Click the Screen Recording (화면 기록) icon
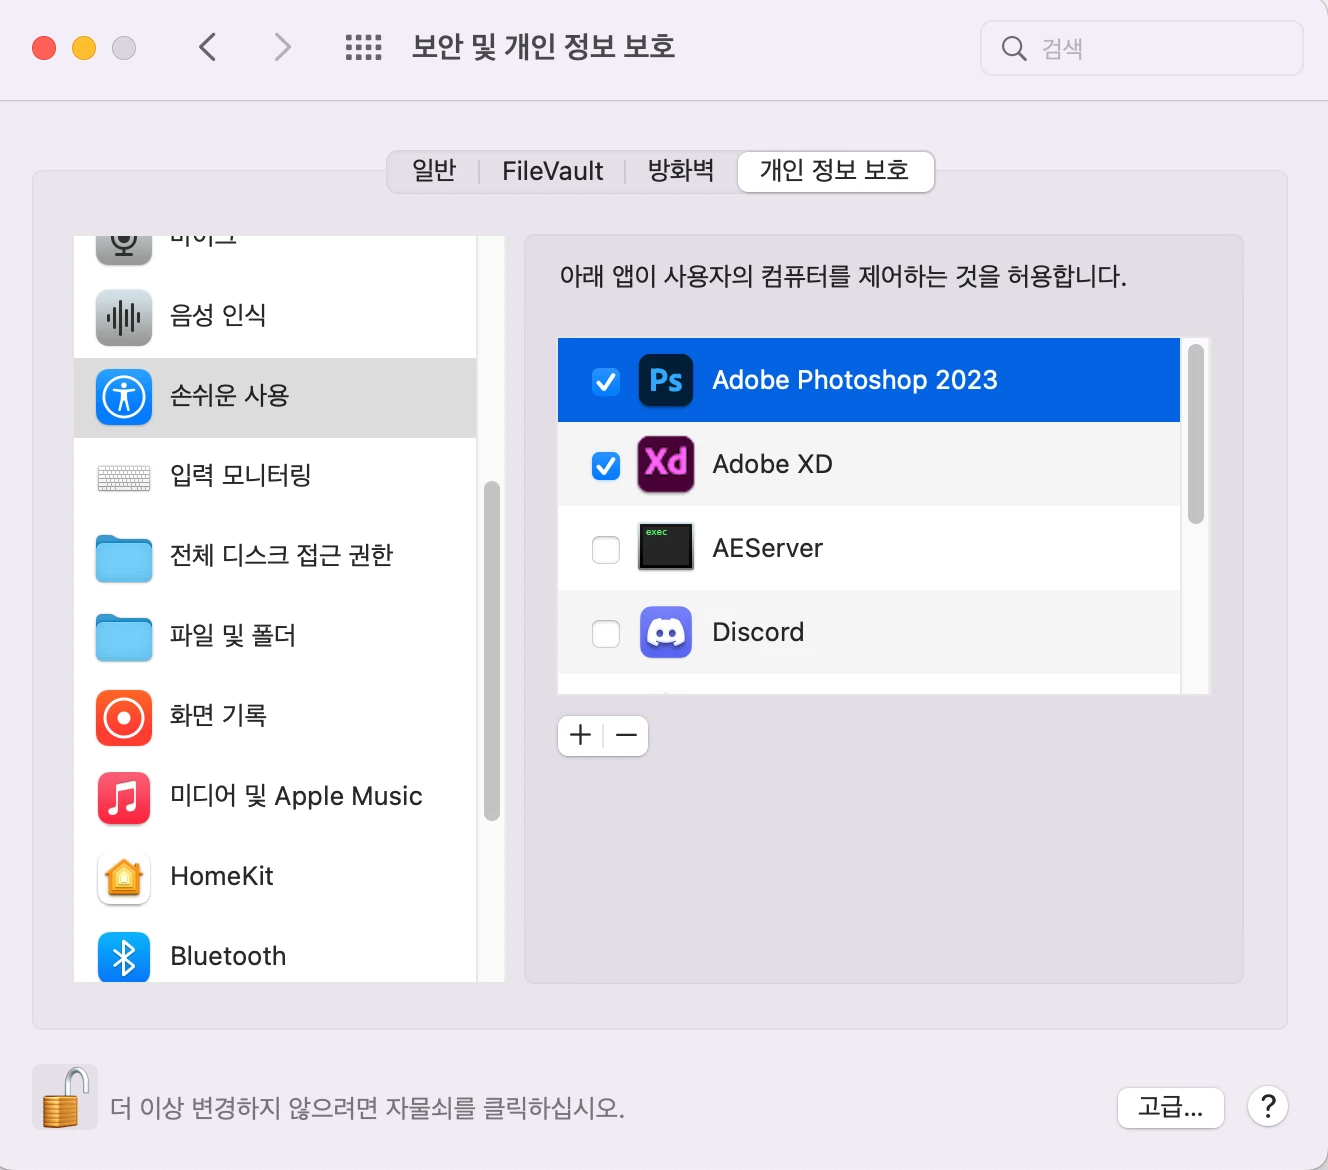This screenshot has width=1328, height=1170. (124, 718)
